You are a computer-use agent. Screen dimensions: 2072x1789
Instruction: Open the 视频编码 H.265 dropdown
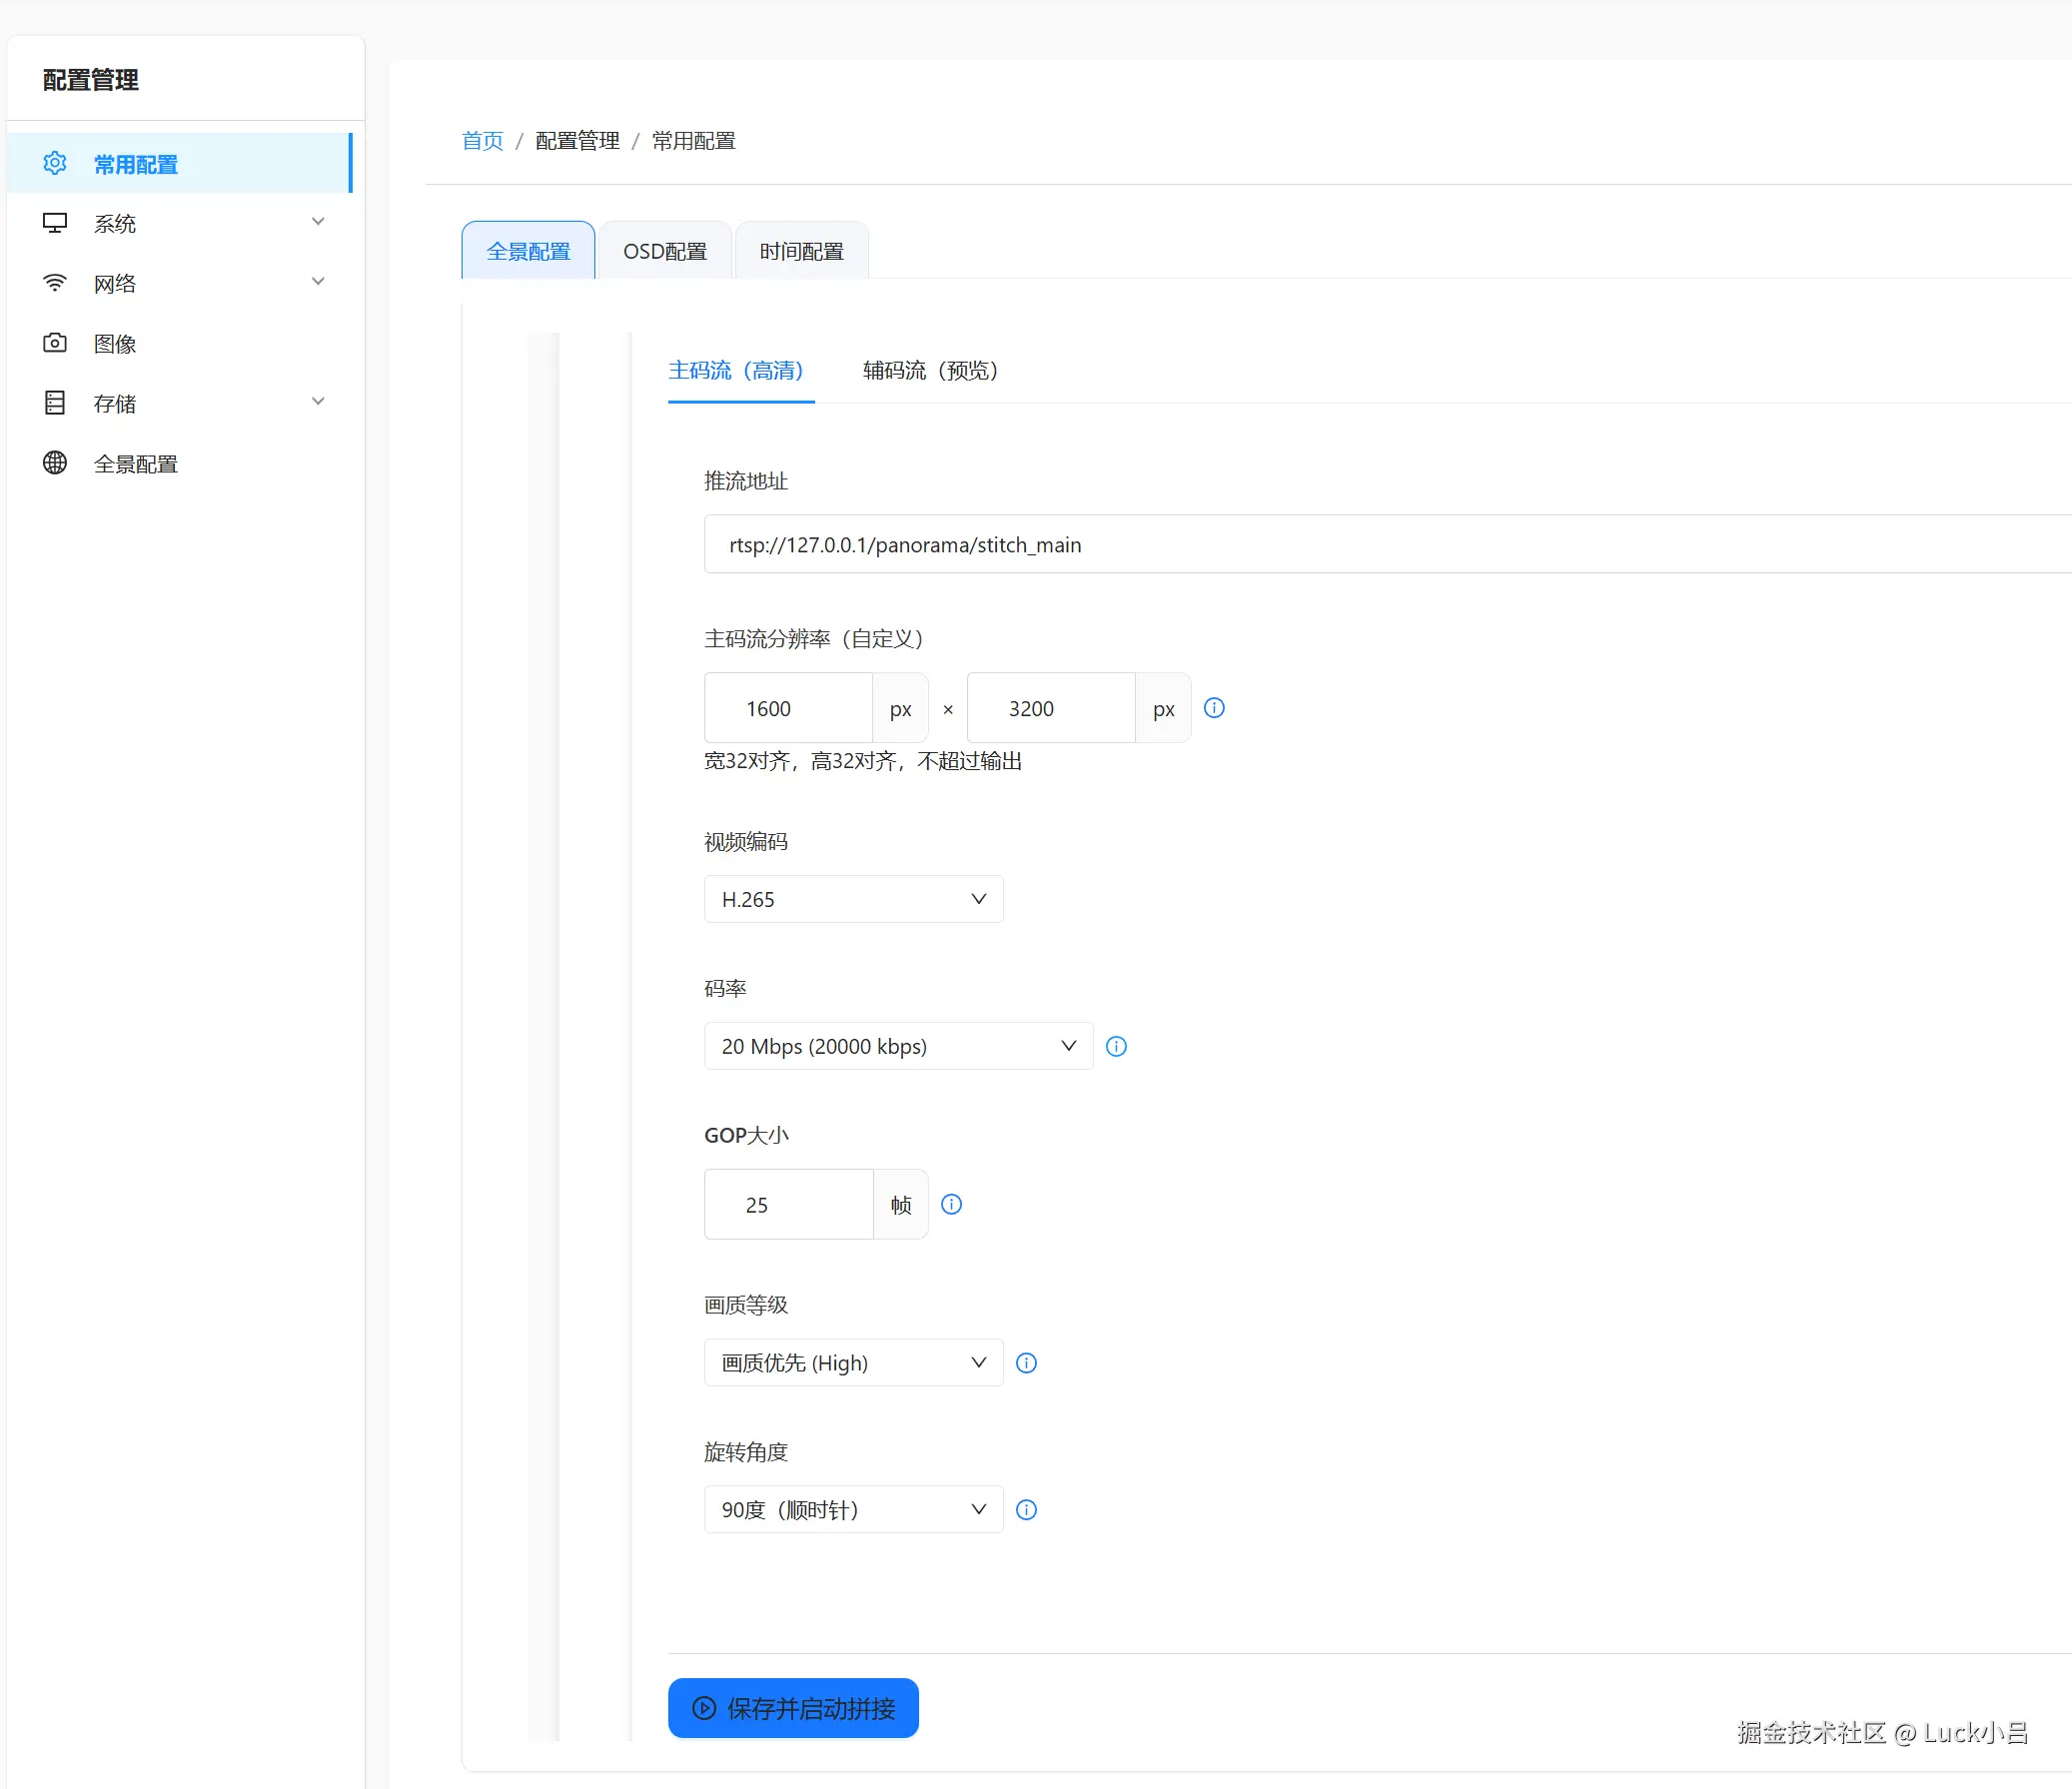(x=853, y=899)
